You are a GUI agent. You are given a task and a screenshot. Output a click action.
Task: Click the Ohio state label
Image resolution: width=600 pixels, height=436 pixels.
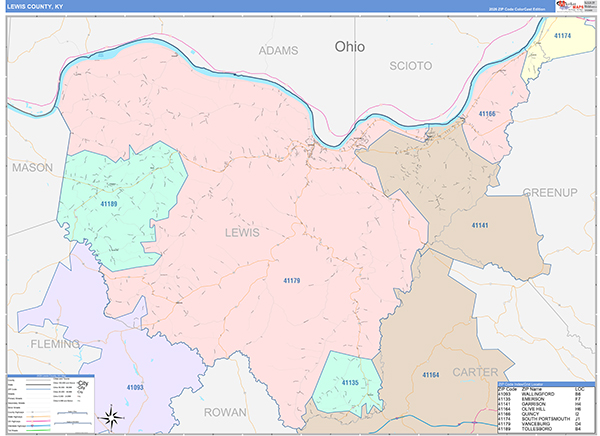pyautogui.click(x=350, y=47)
